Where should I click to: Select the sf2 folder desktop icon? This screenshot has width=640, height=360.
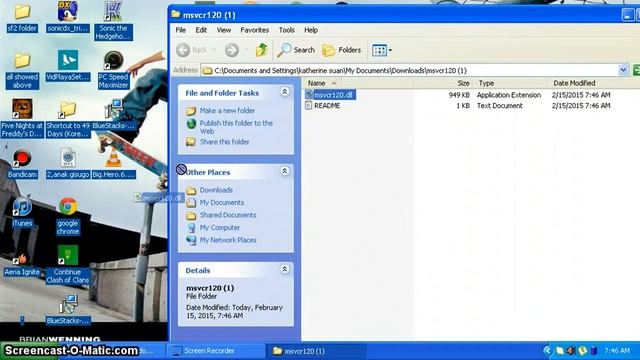[22, 18]
